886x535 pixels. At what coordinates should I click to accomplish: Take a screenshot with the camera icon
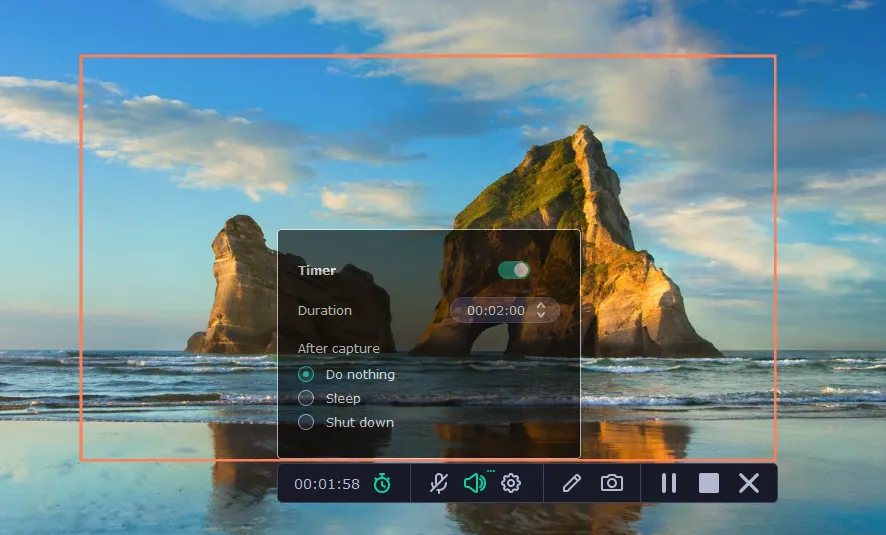612,483
